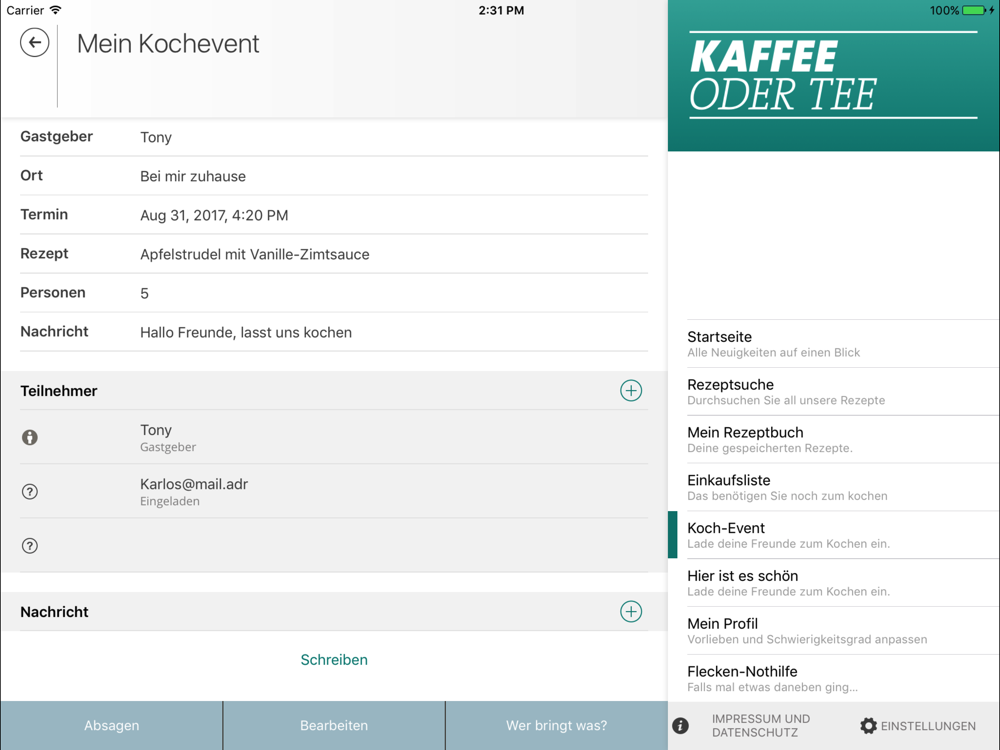Open the info icon beside Impressum und Datenschutz
This screenshot has height=750, width=1000.
click(x=680, y=725)
